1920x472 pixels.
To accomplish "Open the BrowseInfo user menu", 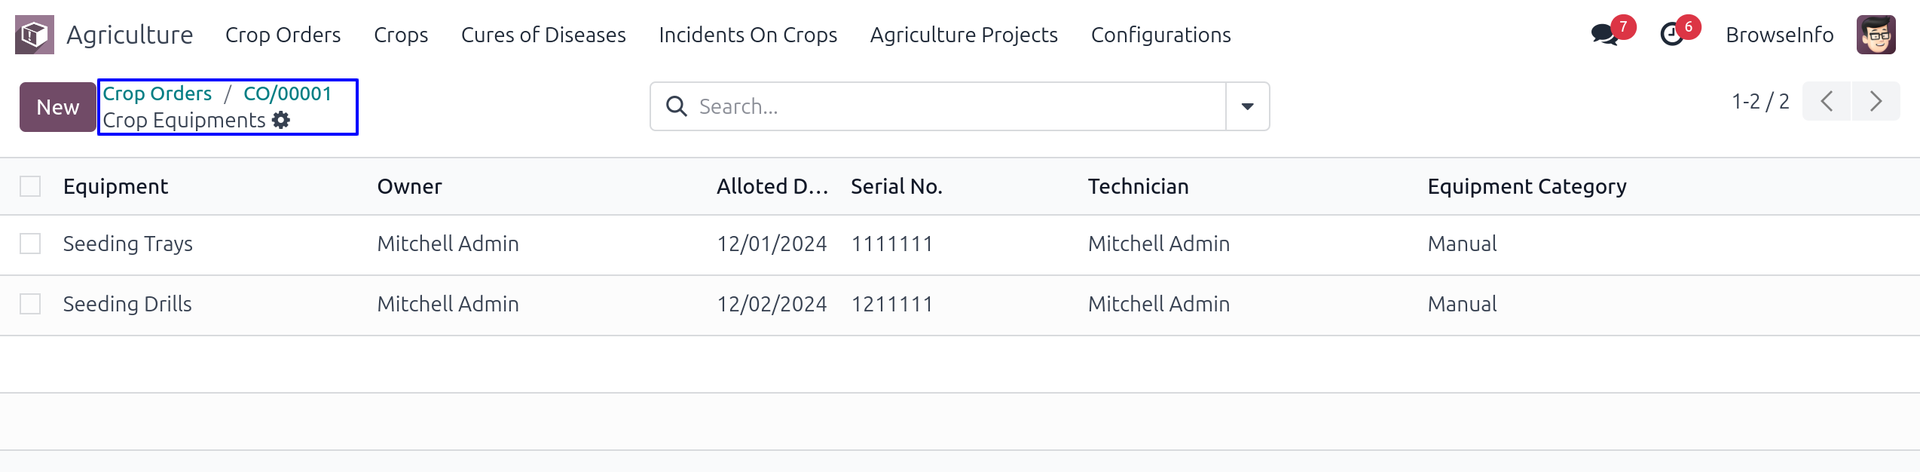I will click(x=1779, y=35).
